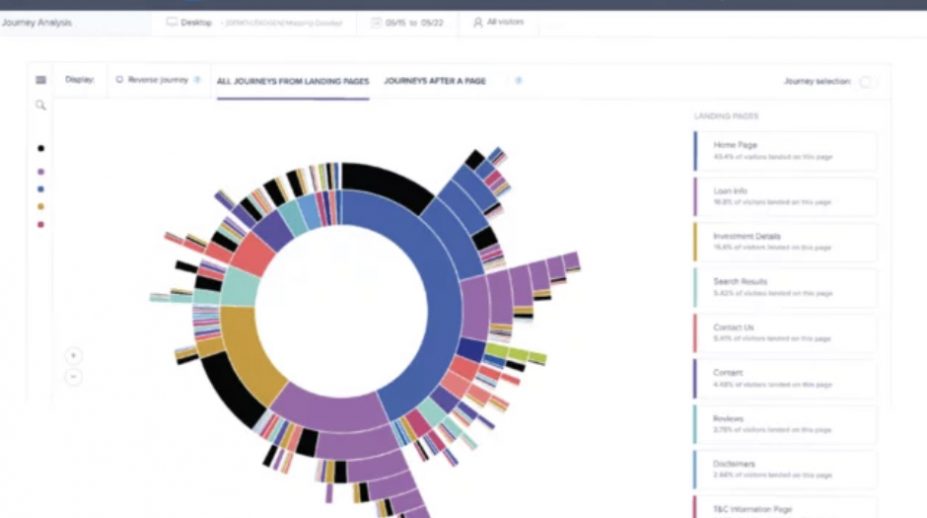
Task: Click the All visitors segment icon
Action: tap(478, 22)
